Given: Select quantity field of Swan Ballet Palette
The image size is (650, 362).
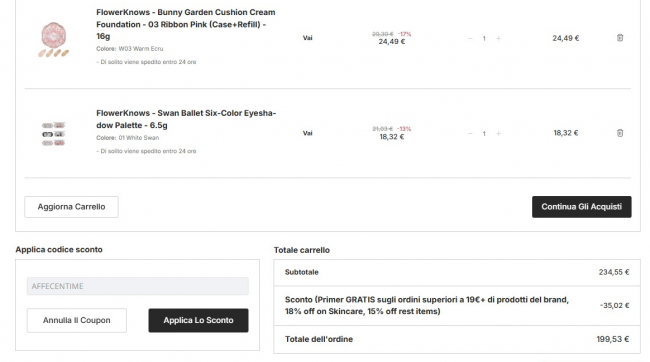Looking at the screenshot, I should 484,134.
